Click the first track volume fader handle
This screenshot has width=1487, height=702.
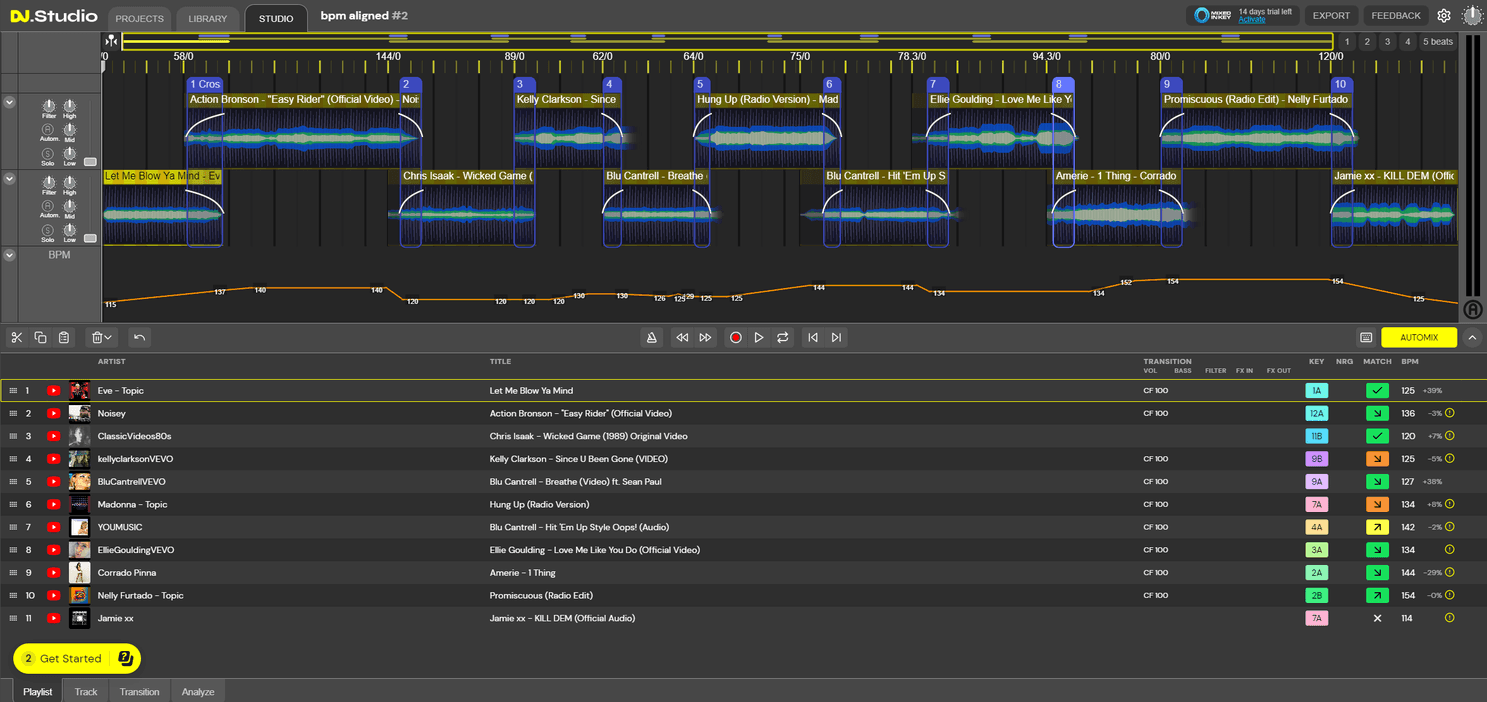(90, 161)
